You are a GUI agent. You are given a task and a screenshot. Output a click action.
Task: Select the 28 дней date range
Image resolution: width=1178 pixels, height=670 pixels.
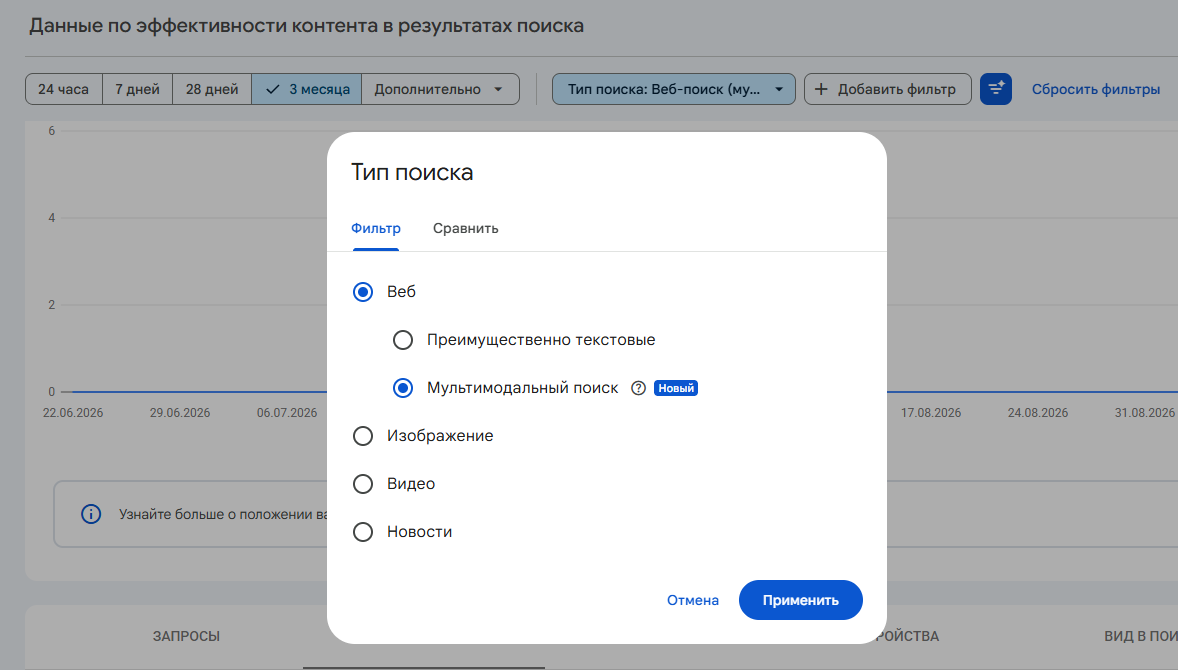[212, 89]
